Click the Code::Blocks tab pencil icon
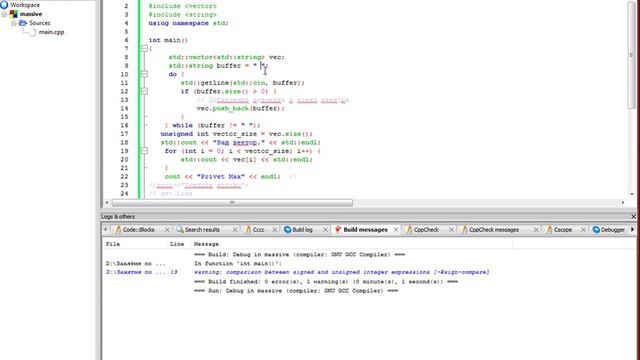640x360 pixels. pyautogui.click(x=118, y=230)
